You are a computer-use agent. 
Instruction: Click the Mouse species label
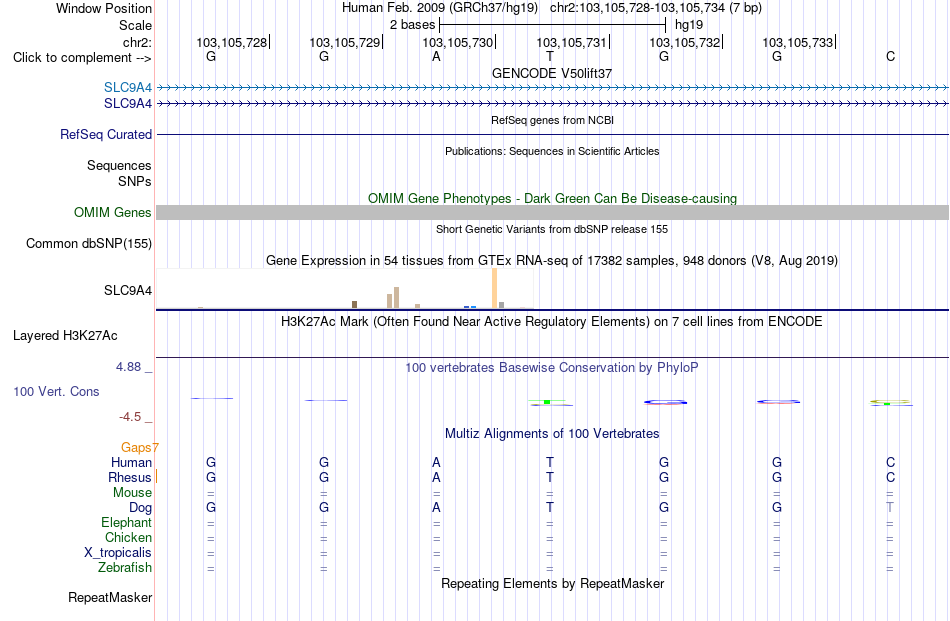[x=132, y=493]
